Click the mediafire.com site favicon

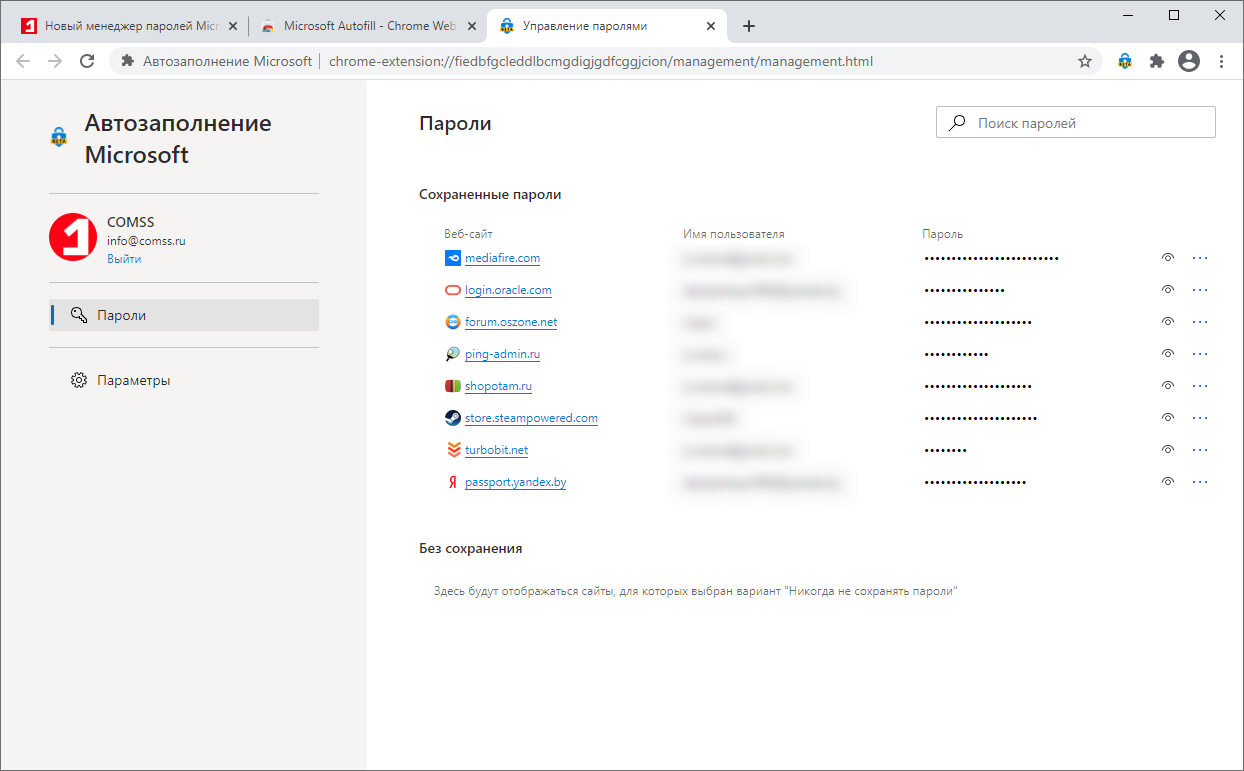click(x=453, y=258)
